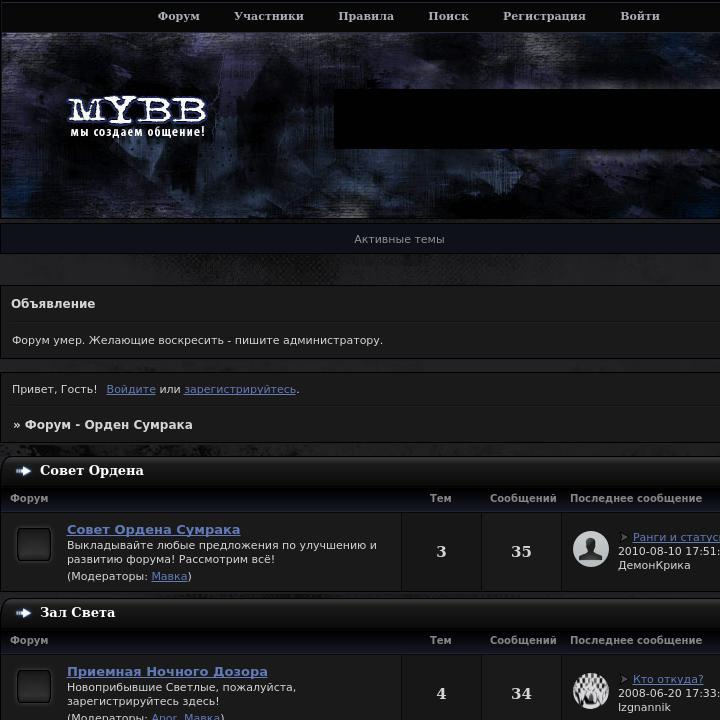Click the small arrow icon before Кто откуда?
The height and width of the screenshot is (720, 720).
[x=624, y=679]
